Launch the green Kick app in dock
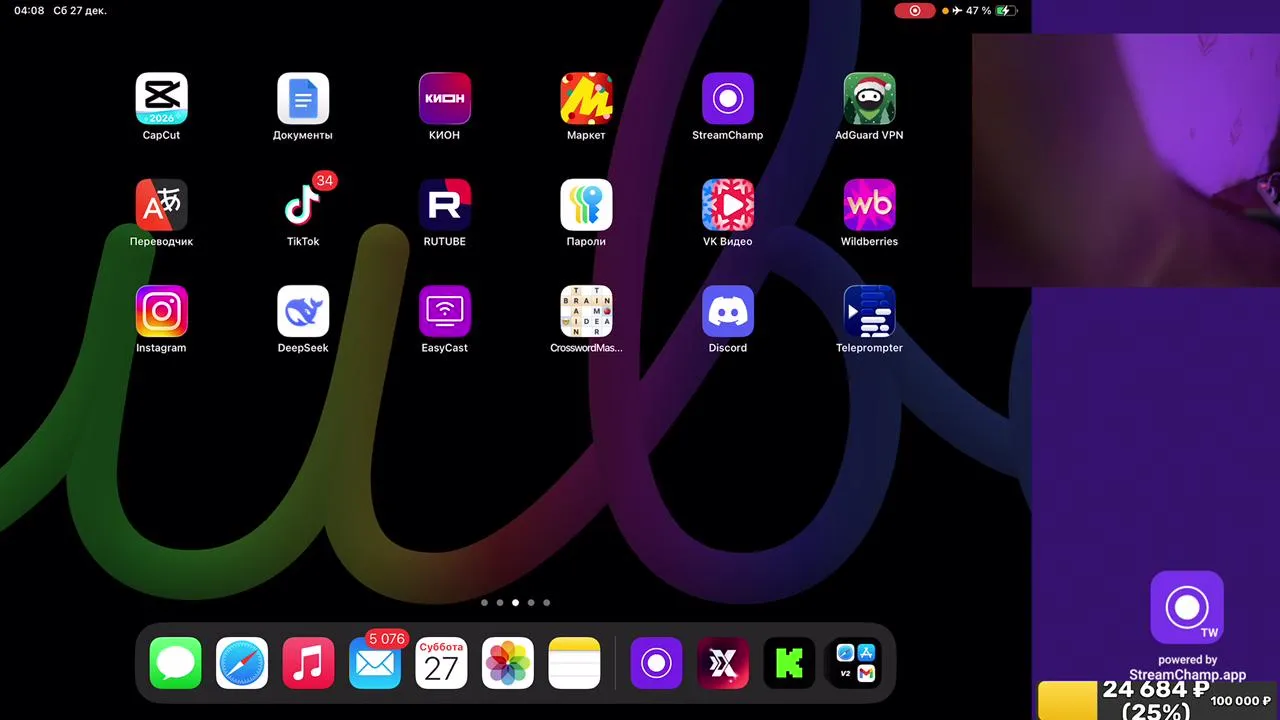 coord(789,663)
